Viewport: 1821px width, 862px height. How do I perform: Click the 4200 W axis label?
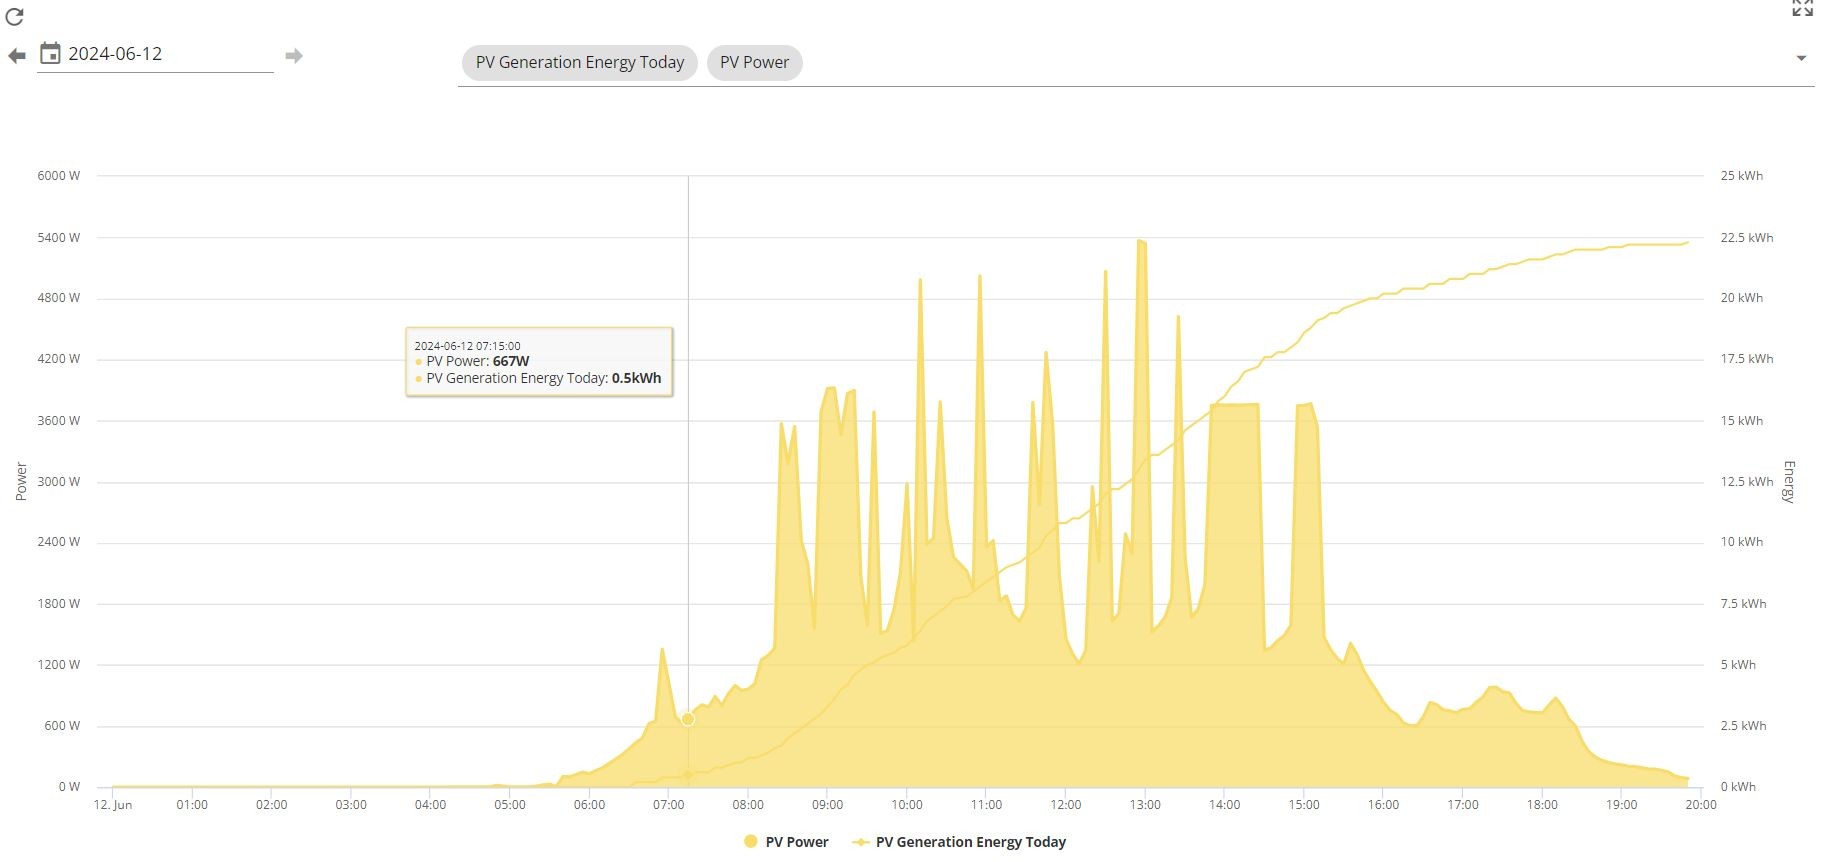tap(59, 359)
